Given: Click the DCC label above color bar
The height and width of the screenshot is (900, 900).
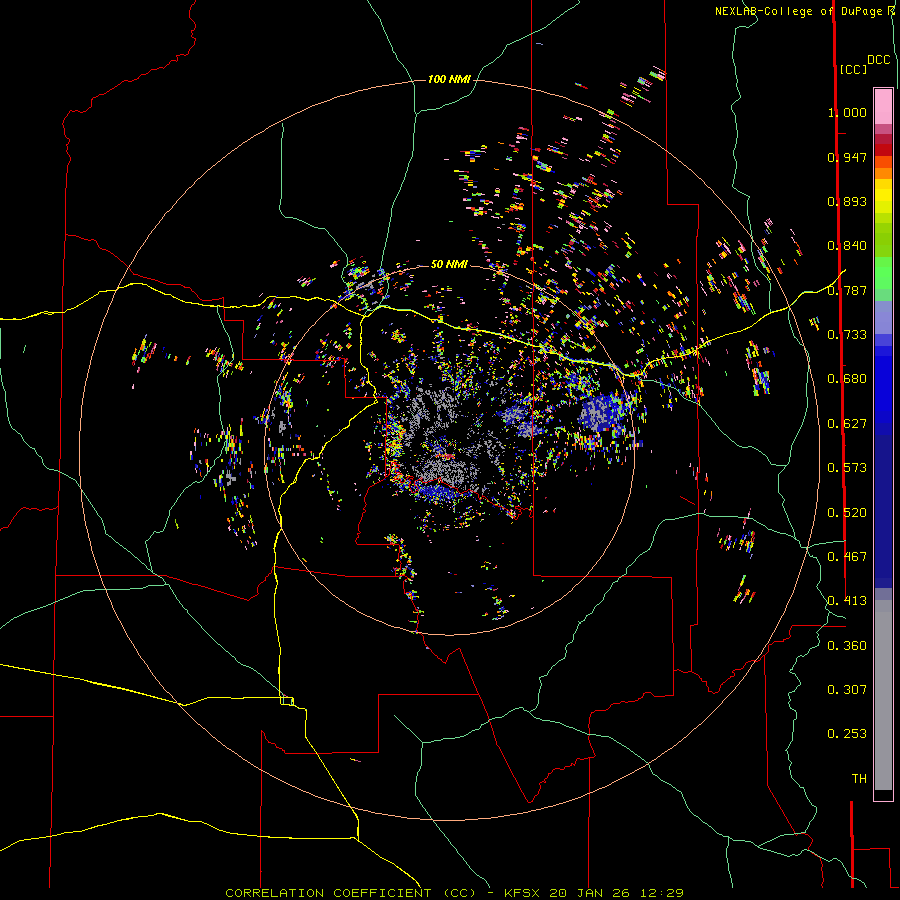Looking at the screenshot, I should point(878,60).
